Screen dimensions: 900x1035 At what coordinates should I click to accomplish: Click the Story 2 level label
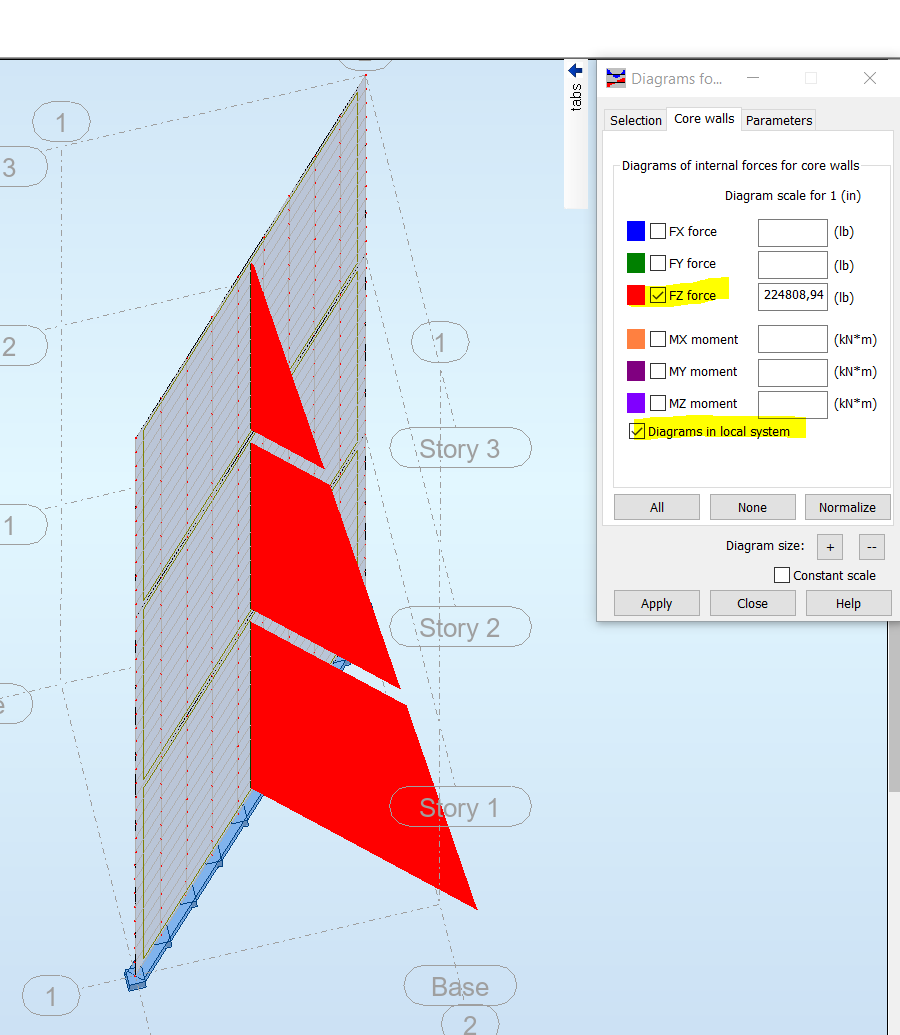[x=460, y=627]
